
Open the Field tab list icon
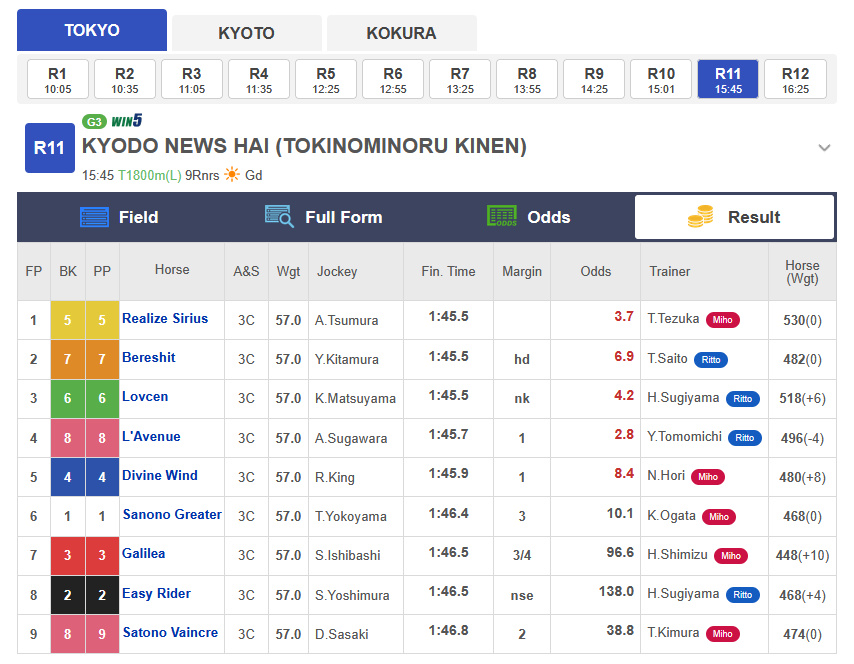(x=94, y=217)
